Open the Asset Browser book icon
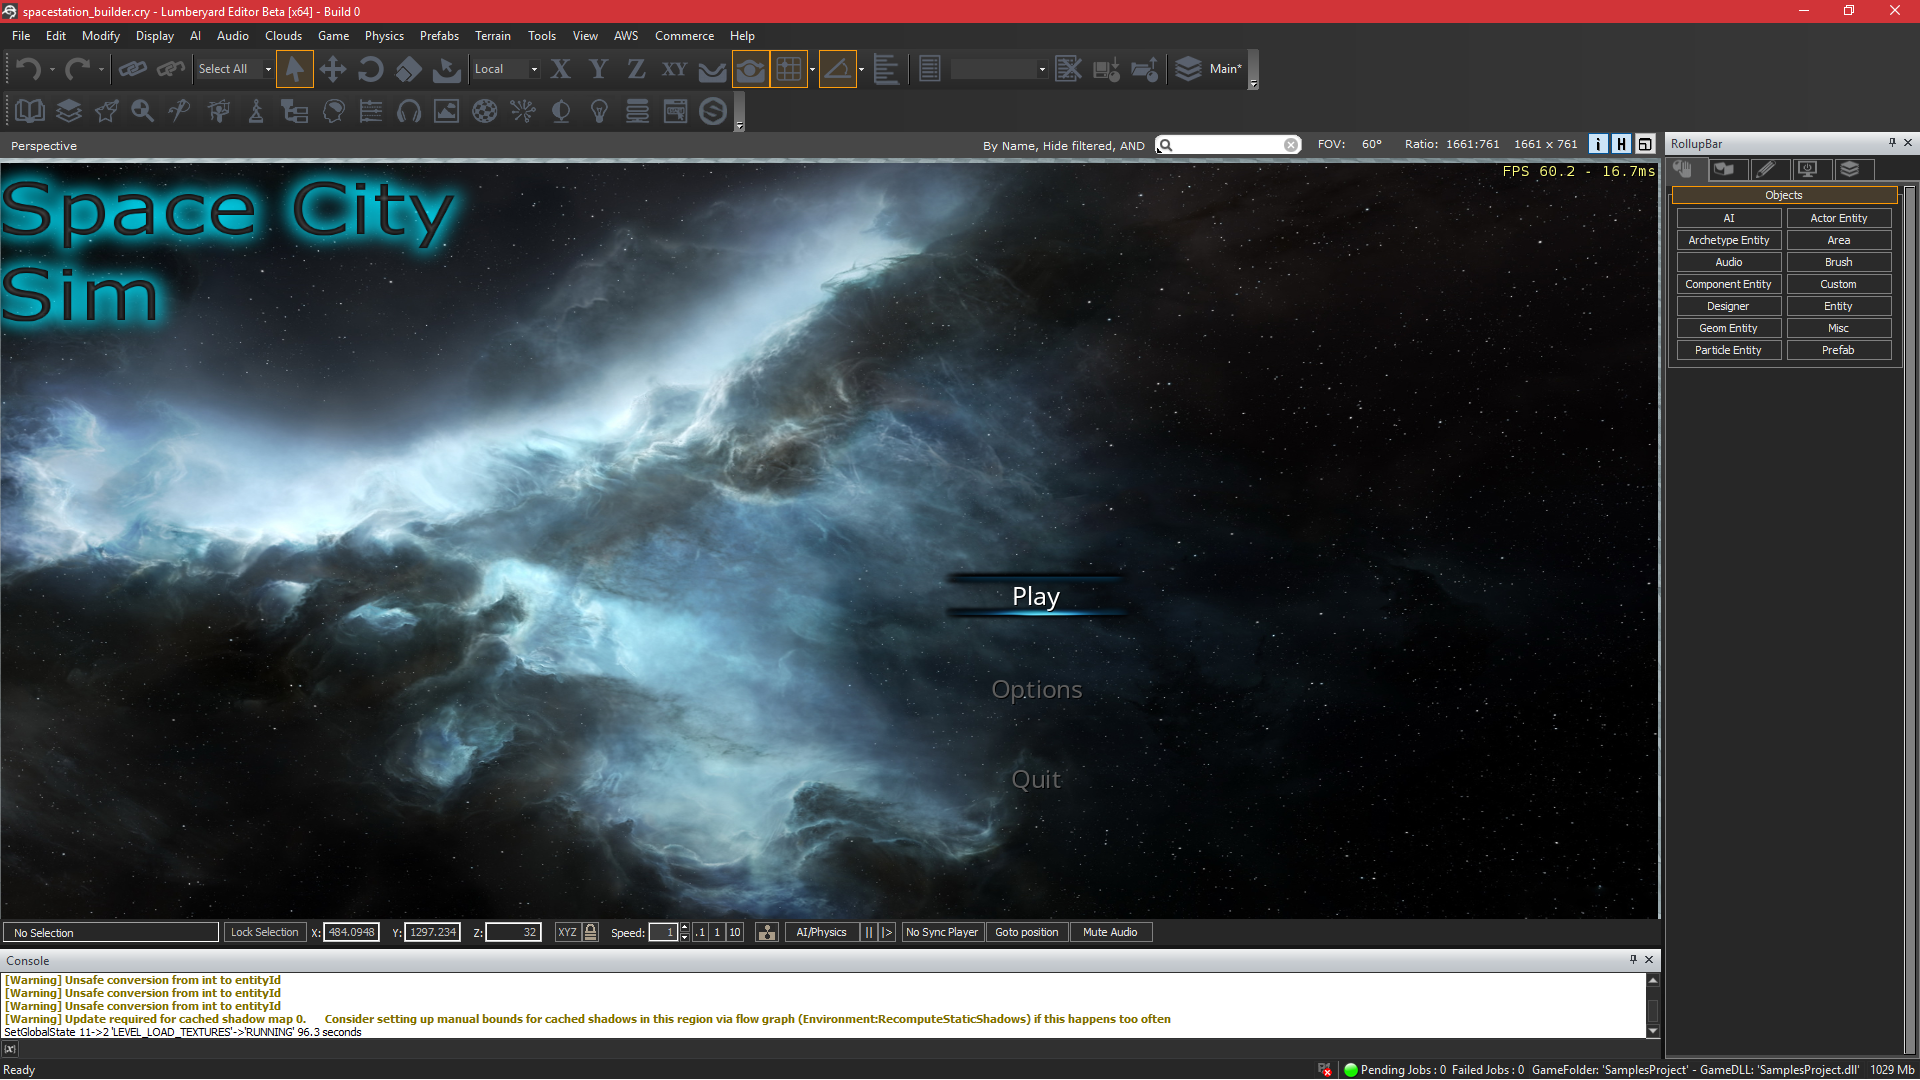 tap(30, 111)
